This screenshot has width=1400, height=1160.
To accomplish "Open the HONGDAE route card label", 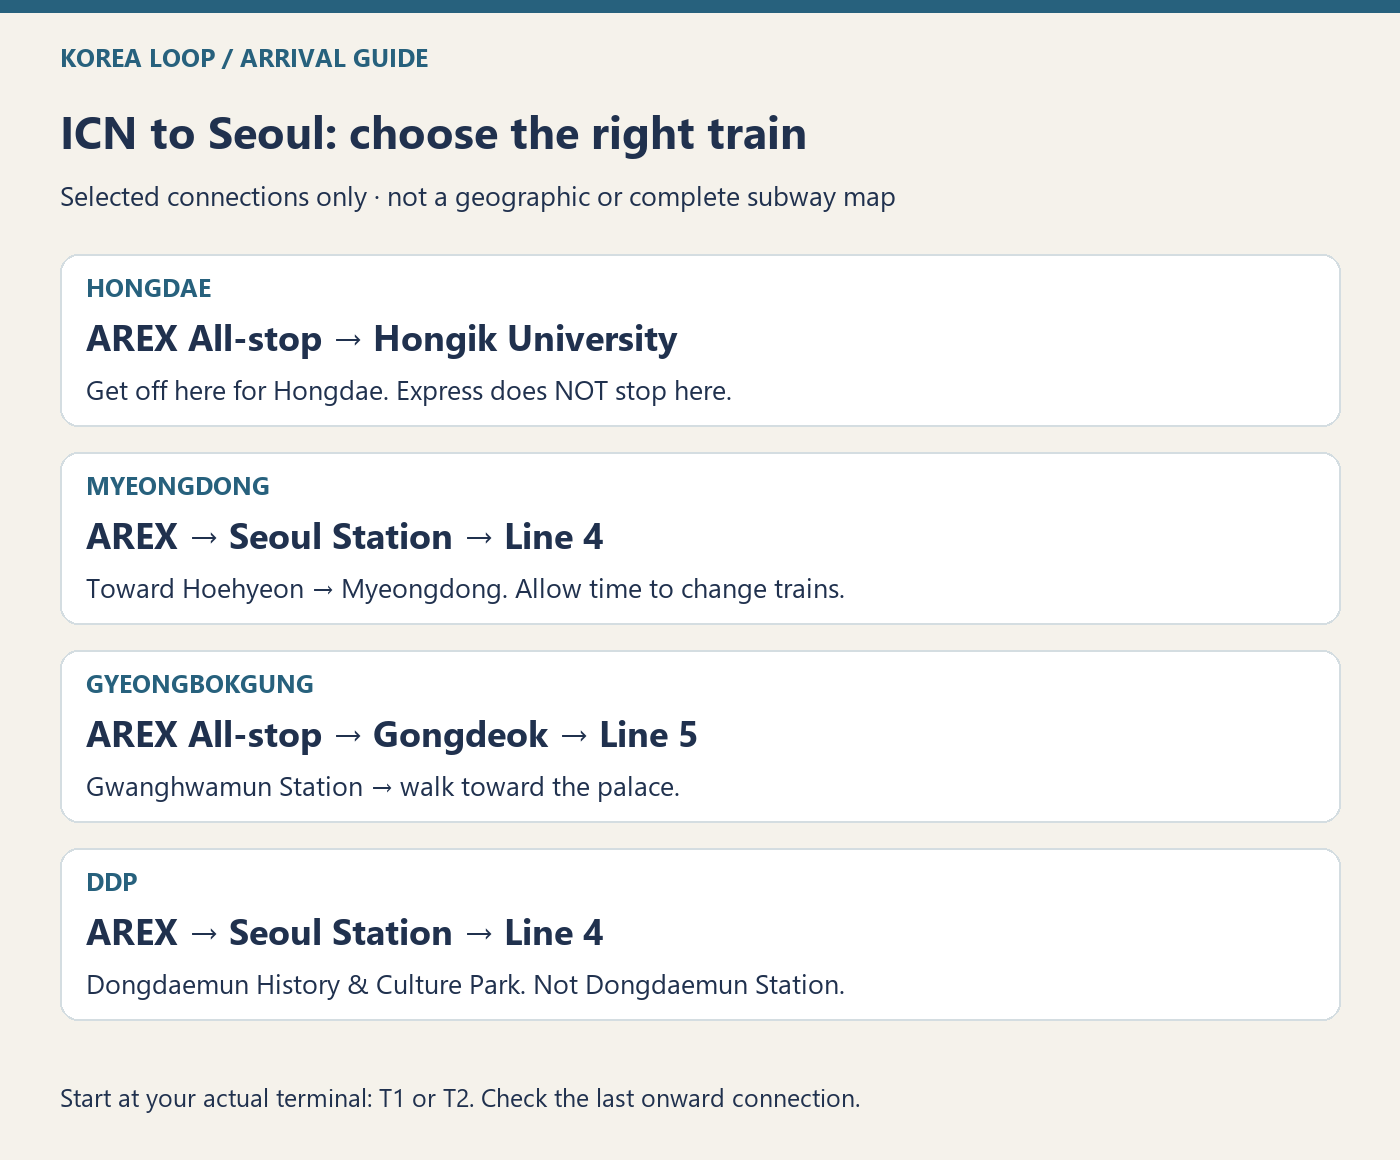I will [149, 288].
